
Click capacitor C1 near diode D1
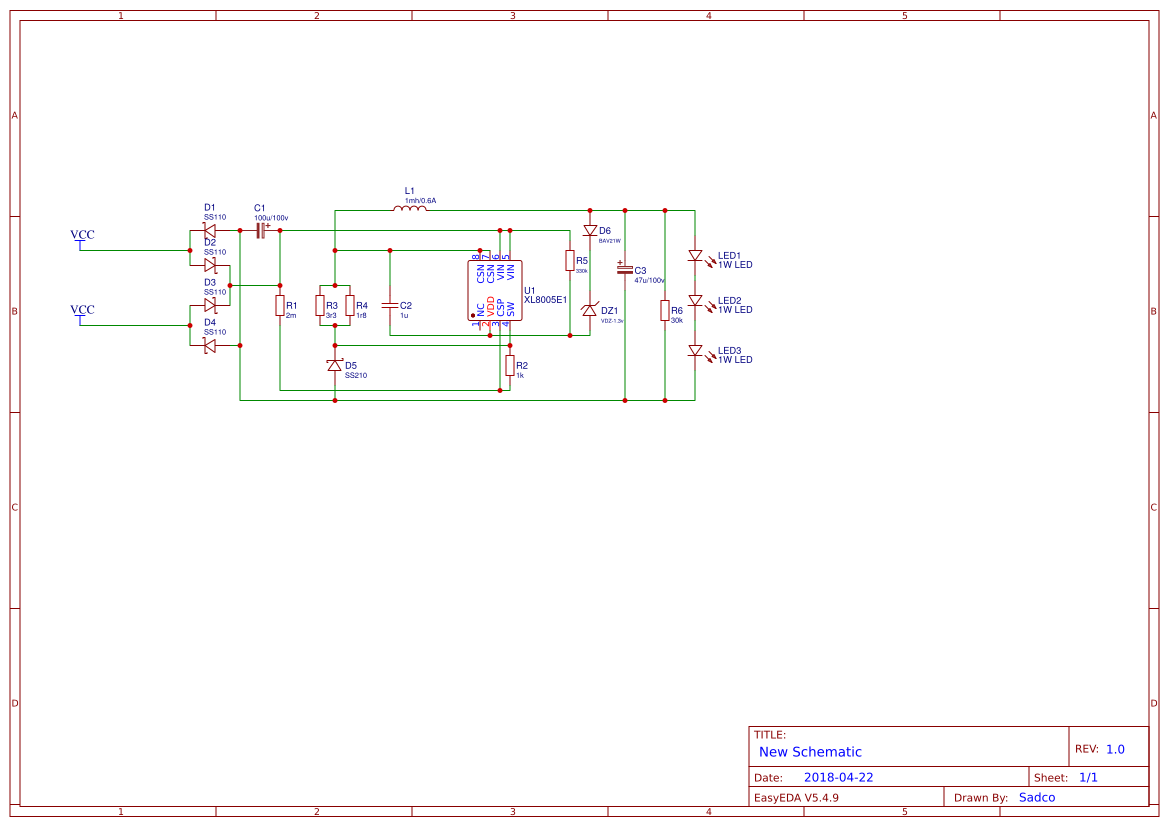click(x=259, y=228)
